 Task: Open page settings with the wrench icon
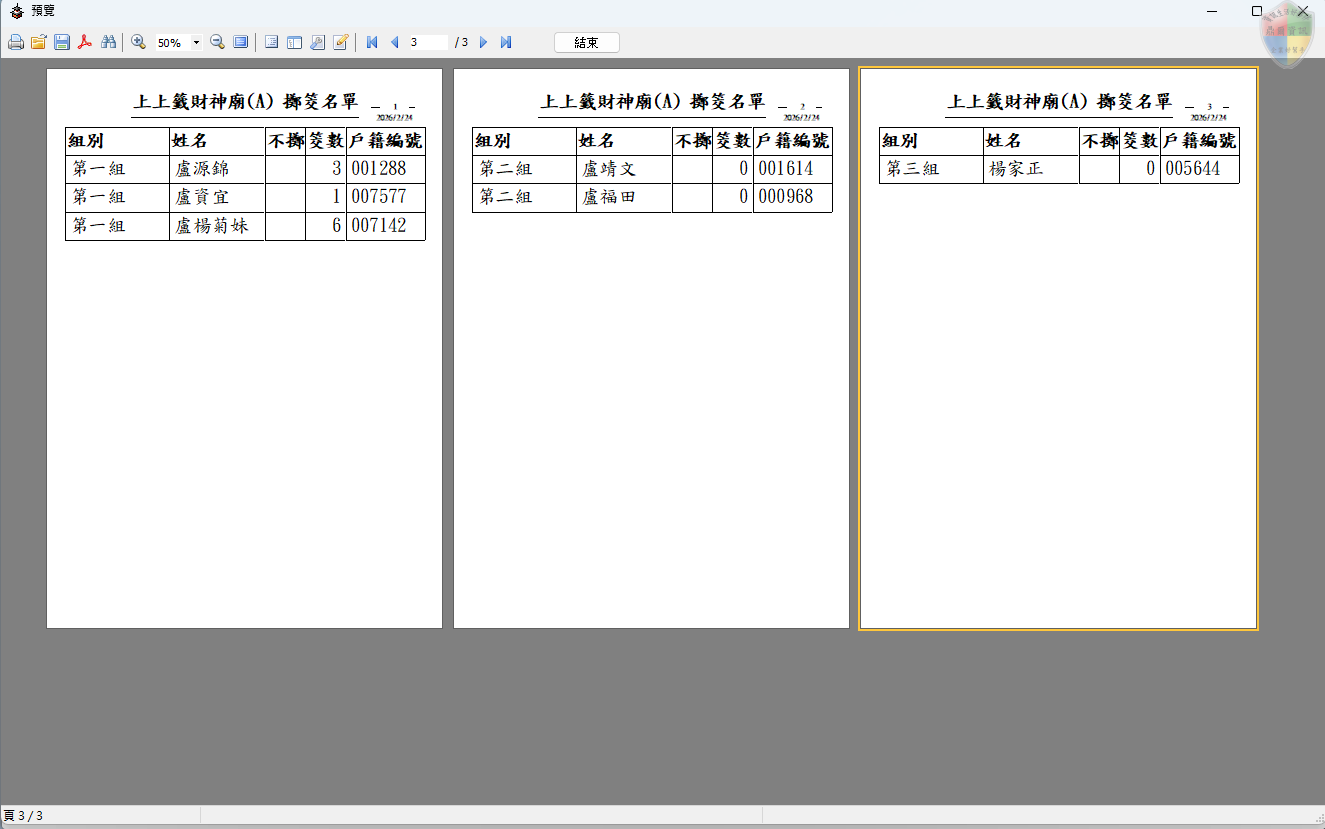click(x=317, y=42)
